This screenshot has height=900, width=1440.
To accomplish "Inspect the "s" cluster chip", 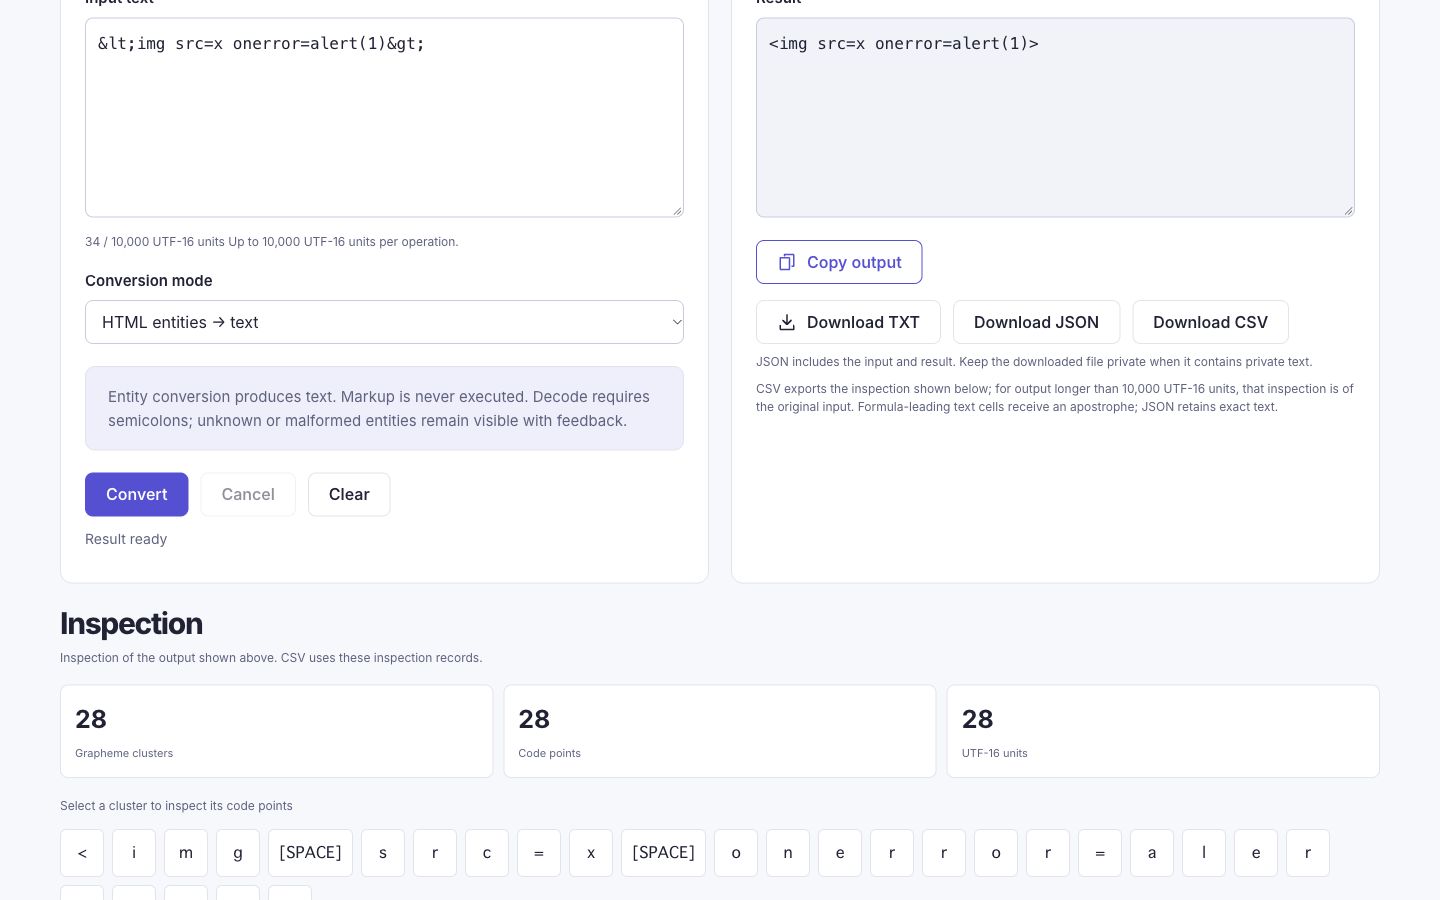I will point(383,853).
